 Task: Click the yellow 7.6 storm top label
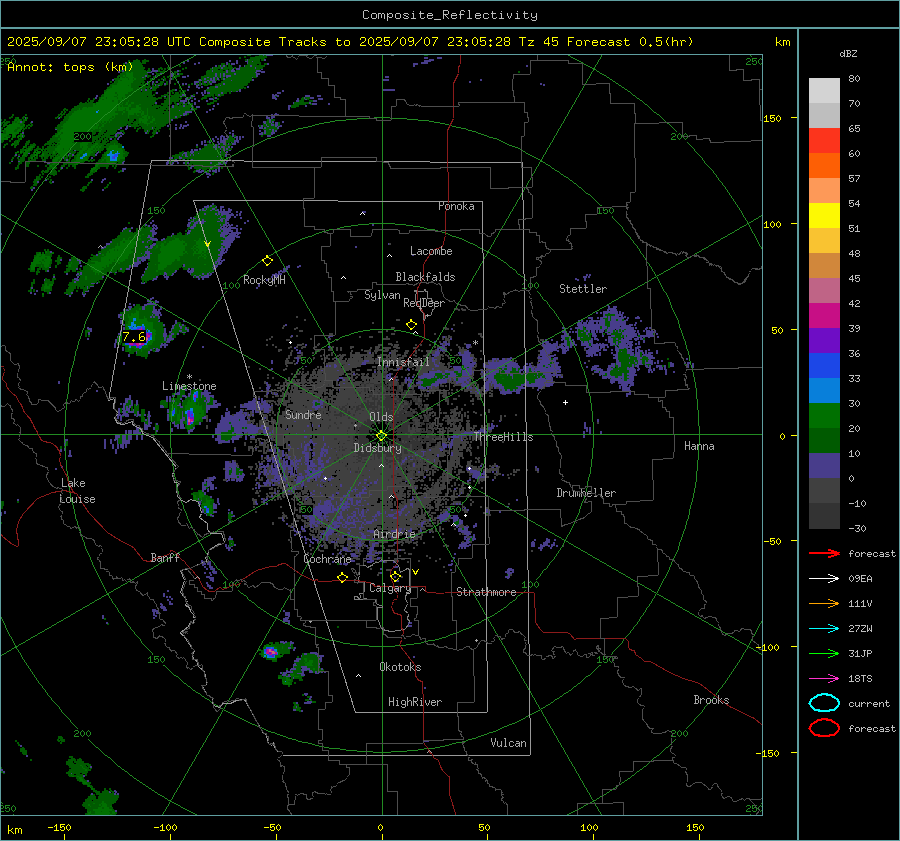[x=134, y=337]
